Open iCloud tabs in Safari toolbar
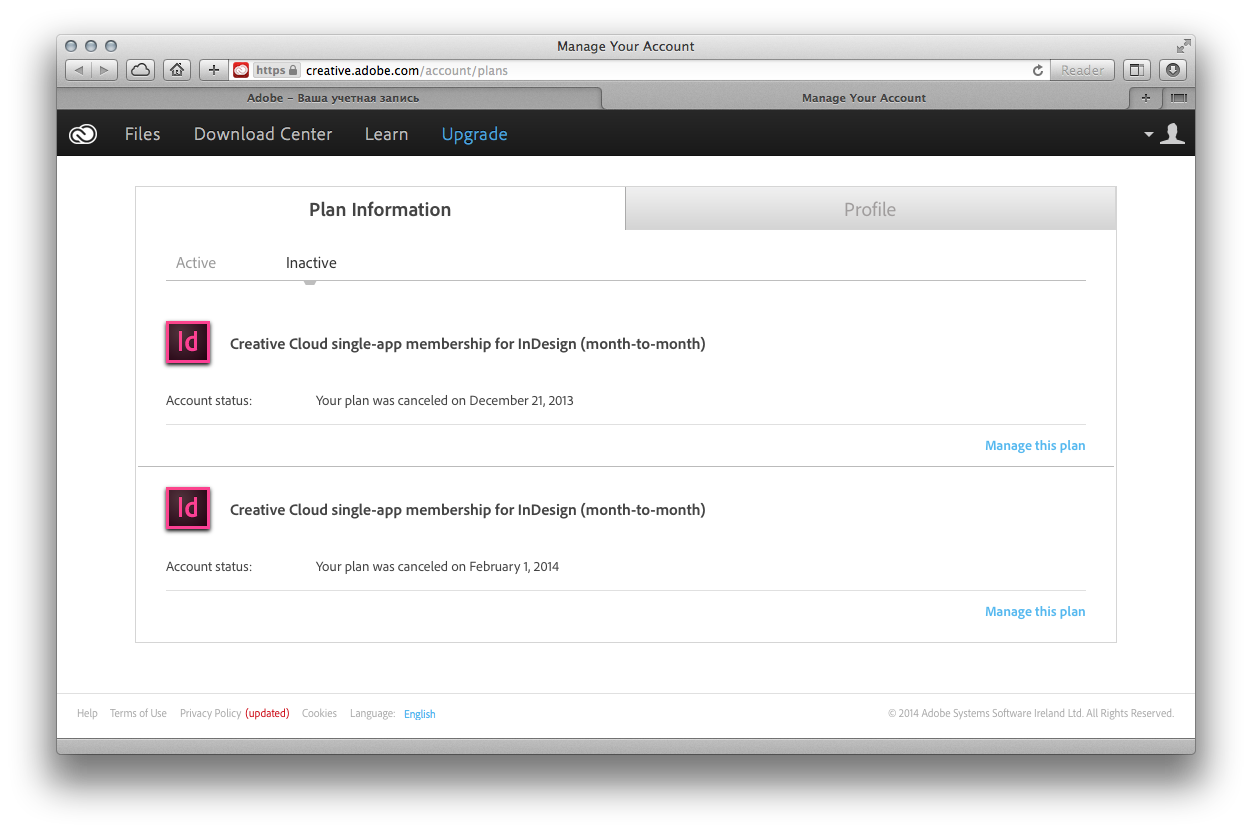 pos(140,70)
